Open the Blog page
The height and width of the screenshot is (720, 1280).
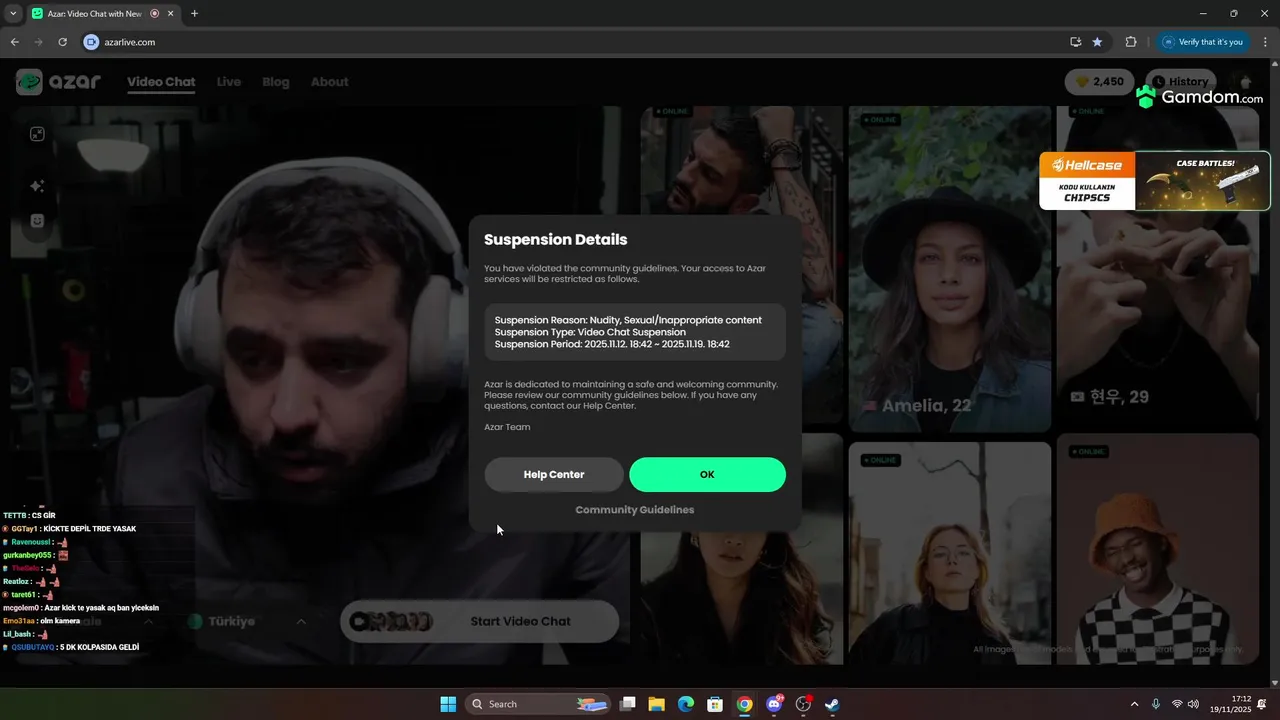coord(276,82)
